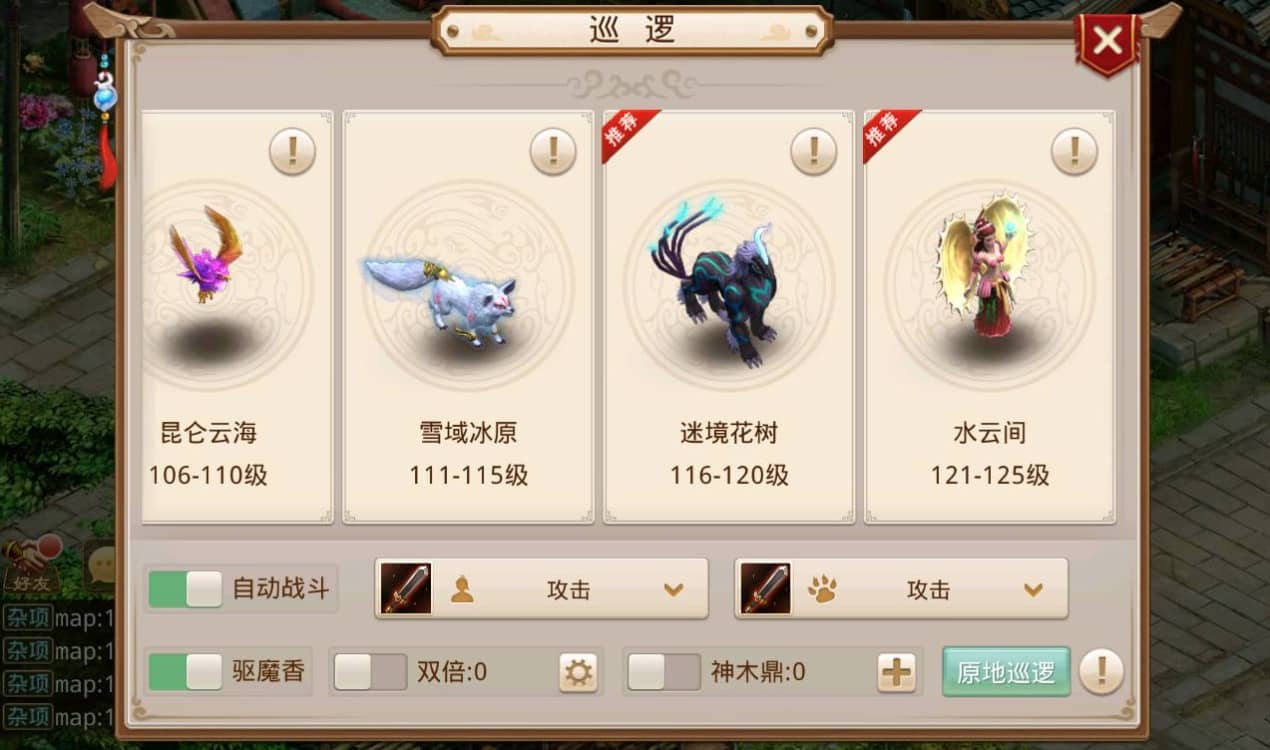Click the 原地巡逻 button
1270x750 pixels.
[x=1006, y=672]
